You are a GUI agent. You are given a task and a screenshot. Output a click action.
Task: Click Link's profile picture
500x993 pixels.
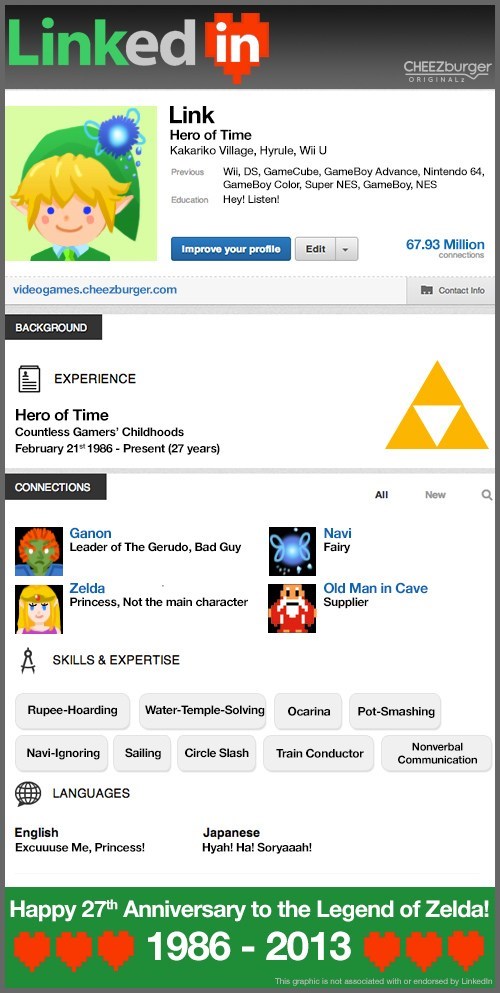tap(81, 184)
